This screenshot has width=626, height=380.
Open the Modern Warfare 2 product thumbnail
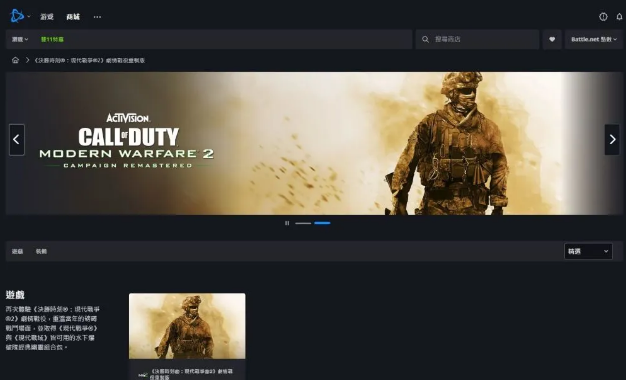[x=187, y=326]
